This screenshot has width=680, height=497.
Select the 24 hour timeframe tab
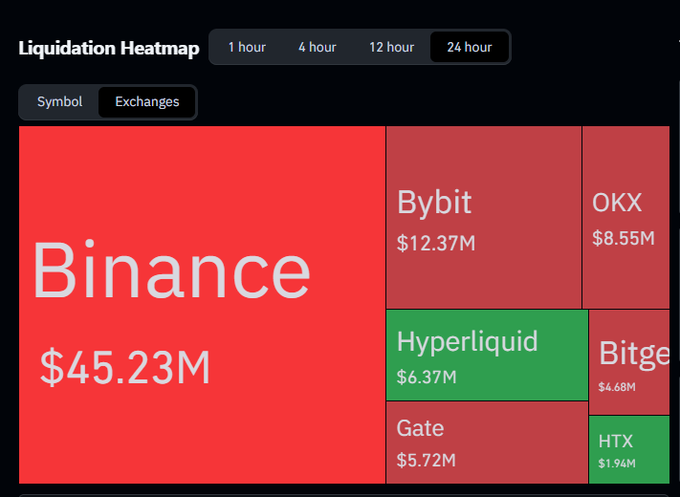coord(469,47)
